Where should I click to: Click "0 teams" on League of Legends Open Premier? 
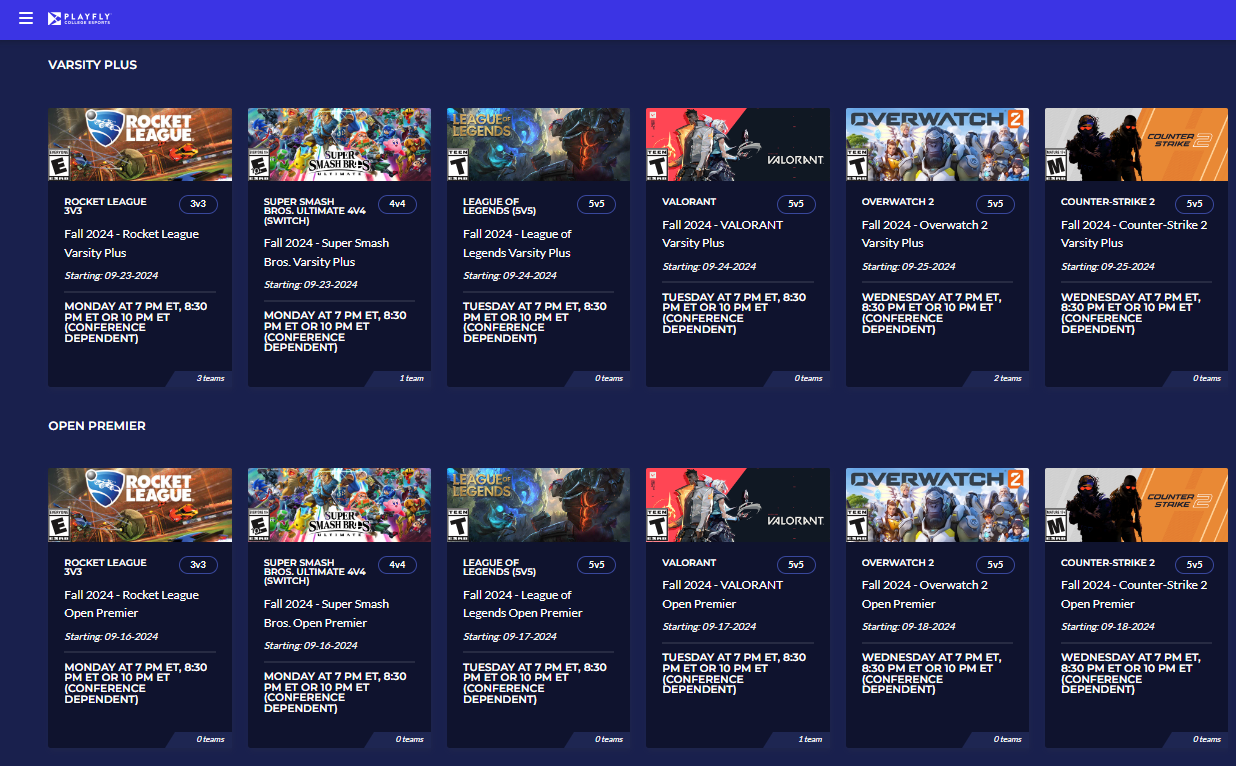click(609, 739)
